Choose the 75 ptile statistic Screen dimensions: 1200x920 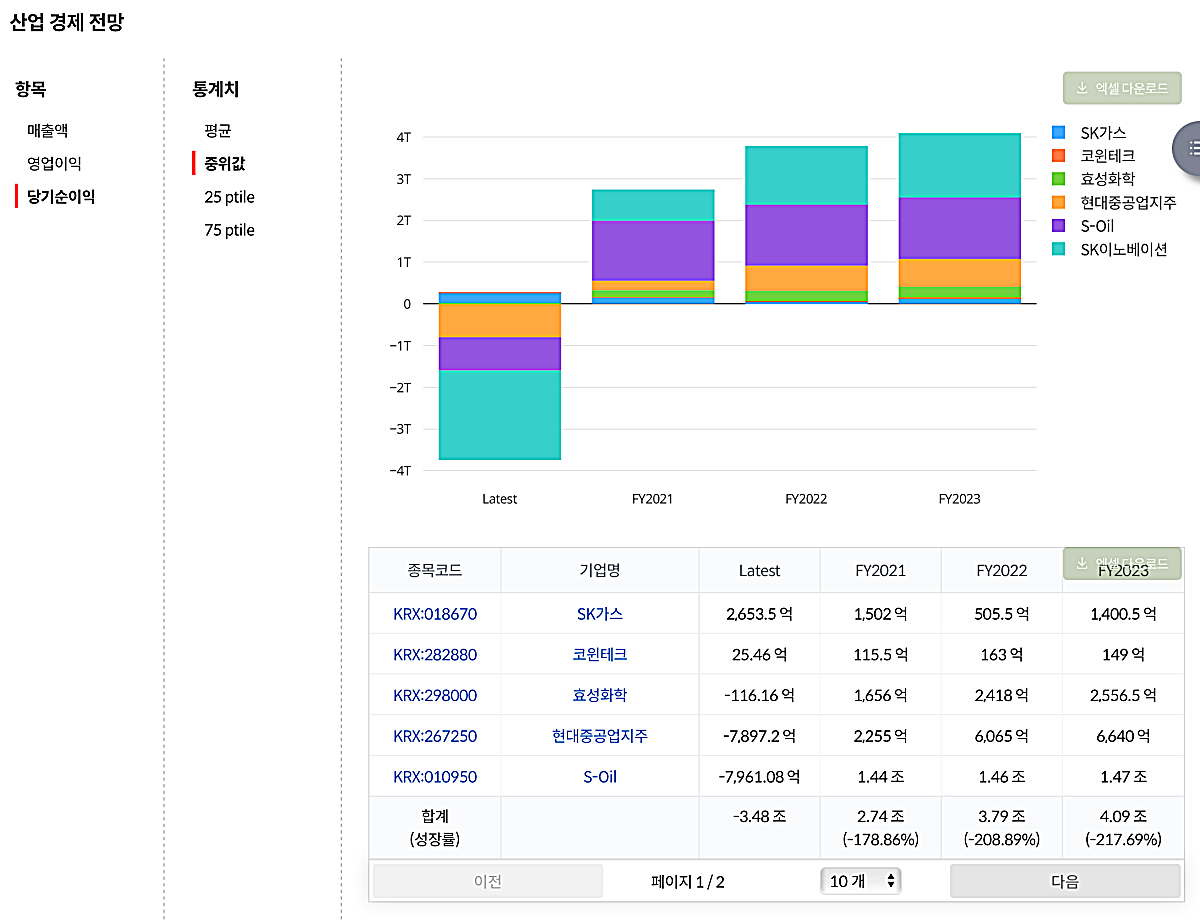click(230, 230)
